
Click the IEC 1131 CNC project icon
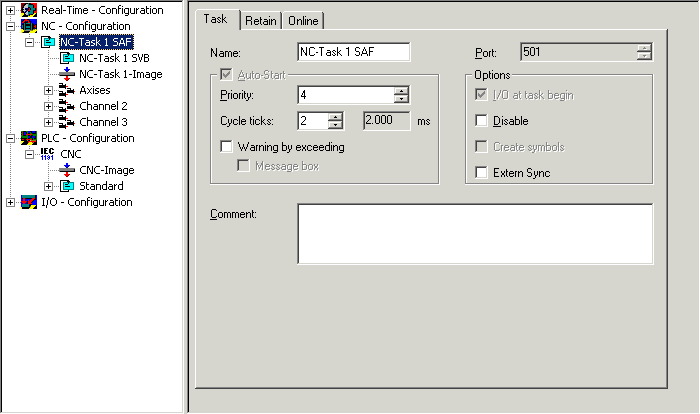click(47, 154)
